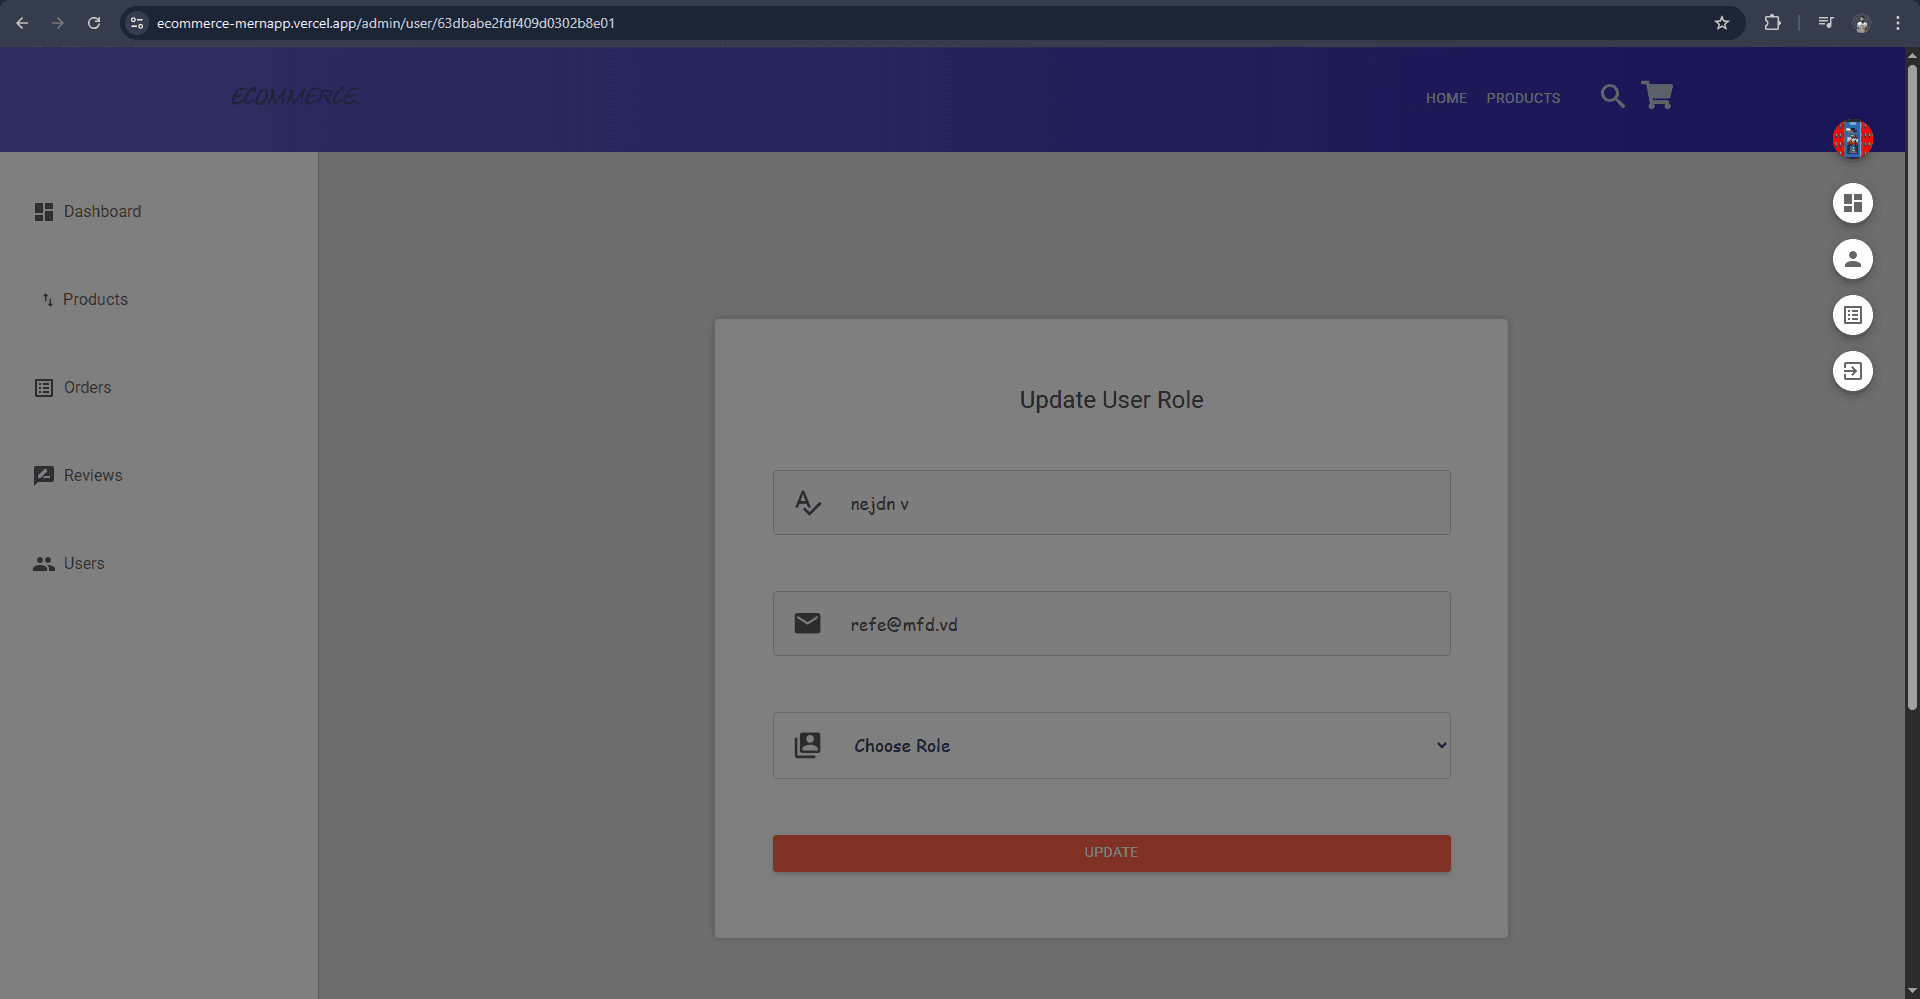Viewport: 1920px width, 999px height.
Task: Click the user avatar thumbnail top right
Action: [1852, 139]
